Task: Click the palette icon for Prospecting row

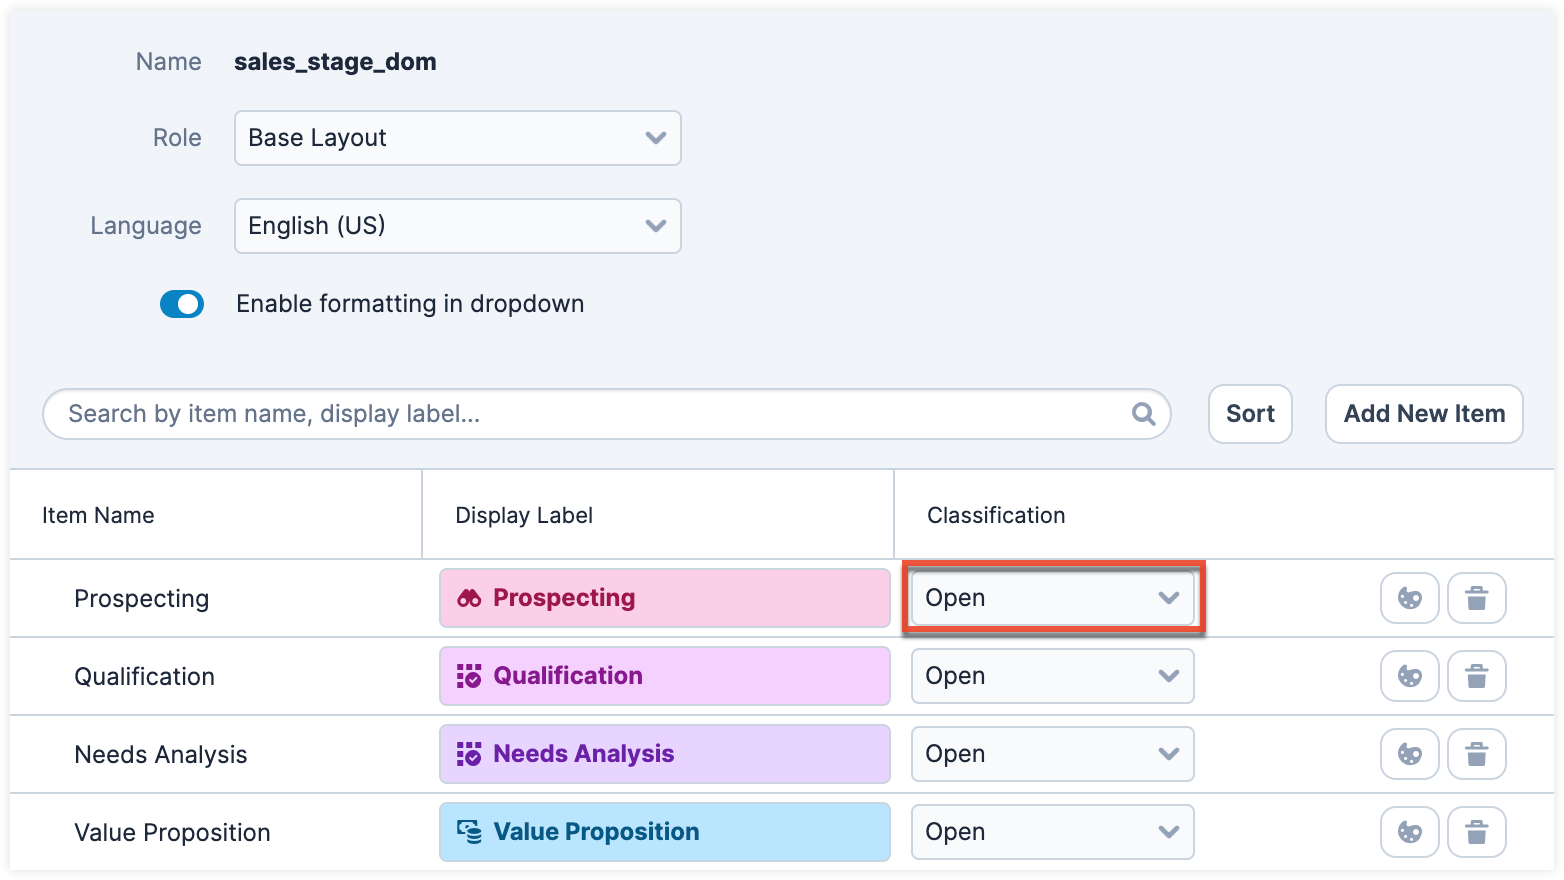Action: tap(1409, 598)
